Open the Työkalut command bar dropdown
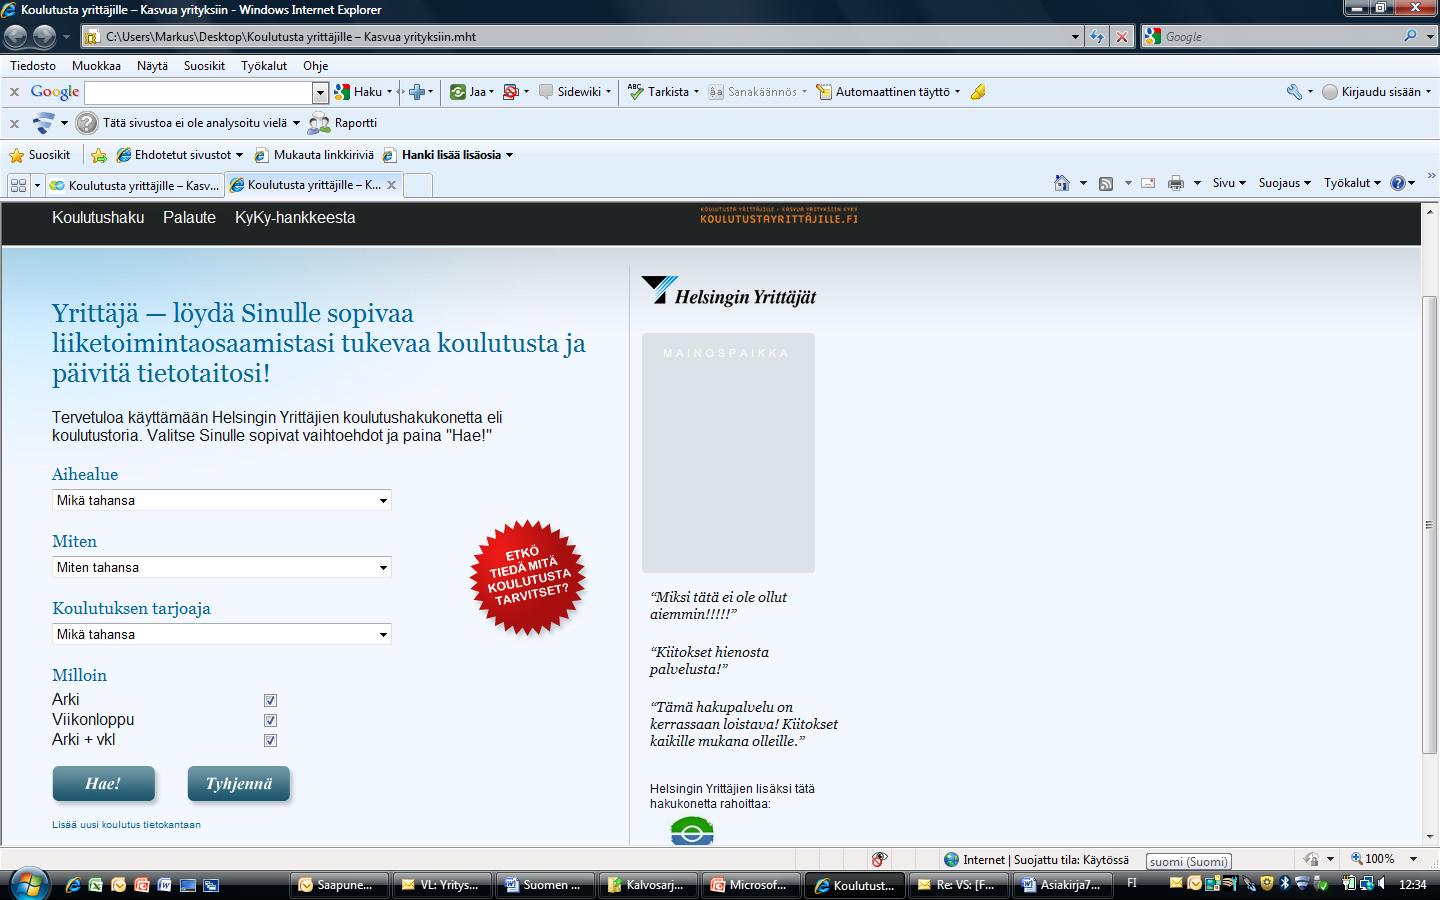This screenshot has width=1440, height=900. pos(1352,183)
